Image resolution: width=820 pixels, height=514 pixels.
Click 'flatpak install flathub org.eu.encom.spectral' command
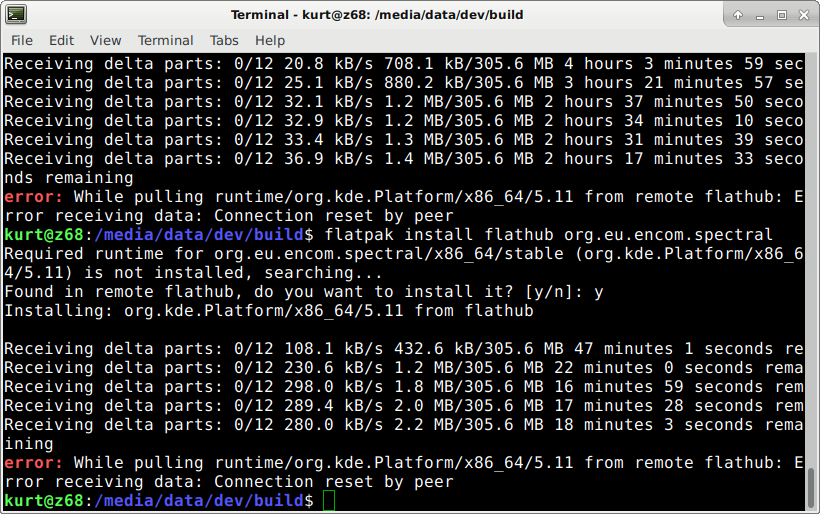549,235
